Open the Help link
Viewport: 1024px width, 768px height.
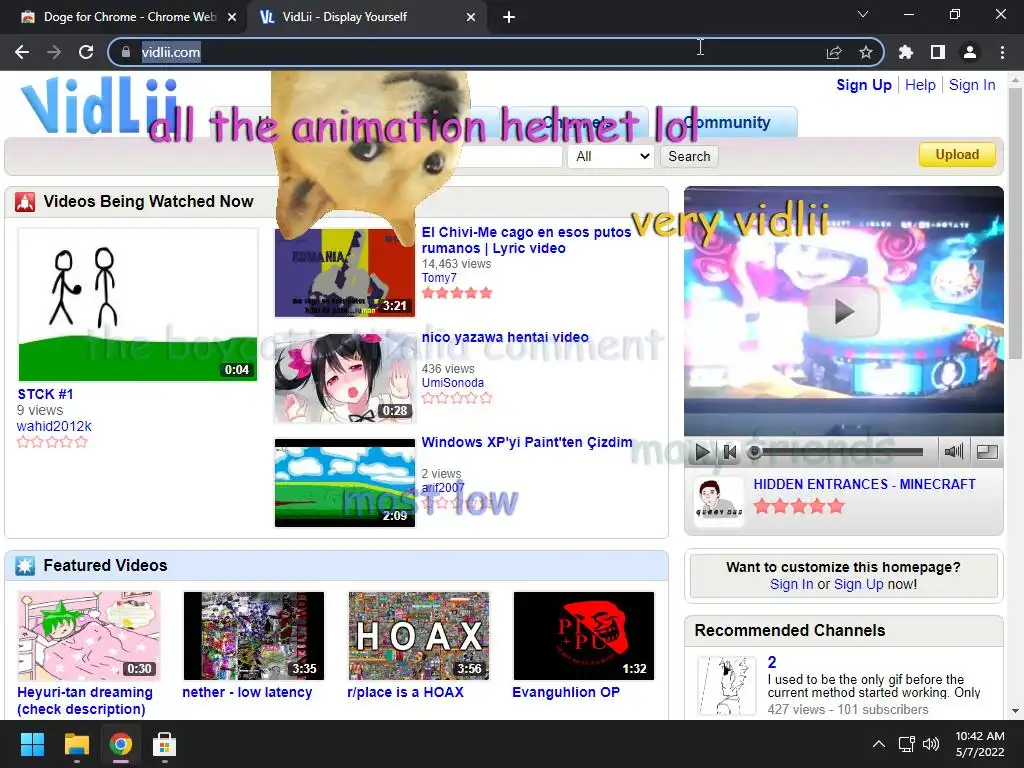pos(920,85)
